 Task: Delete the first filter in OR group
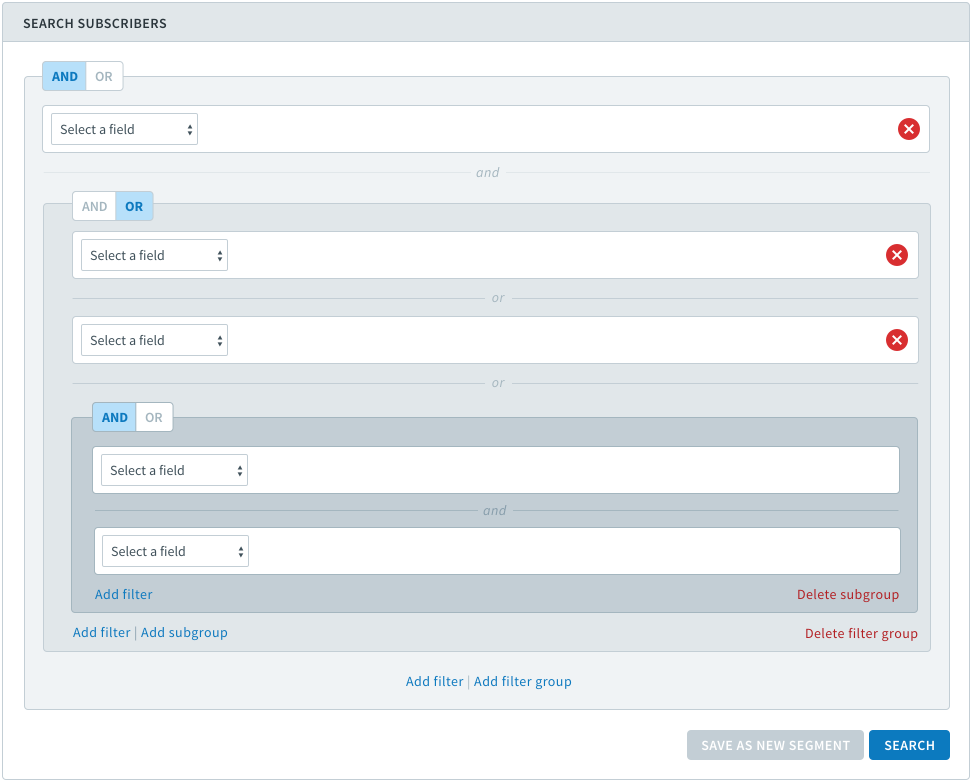tap(897, 255)
